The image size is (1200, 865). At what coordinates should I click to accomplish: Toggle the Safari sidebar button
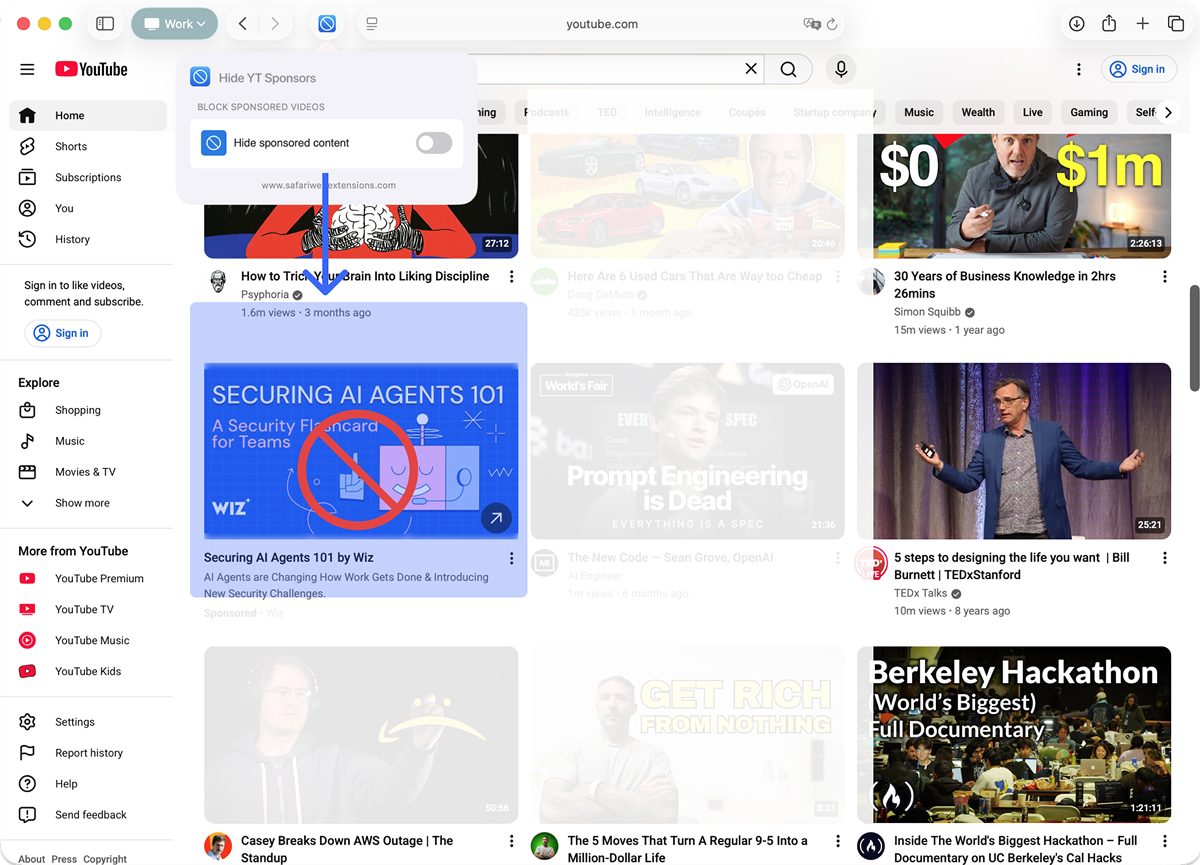point(105,24)
